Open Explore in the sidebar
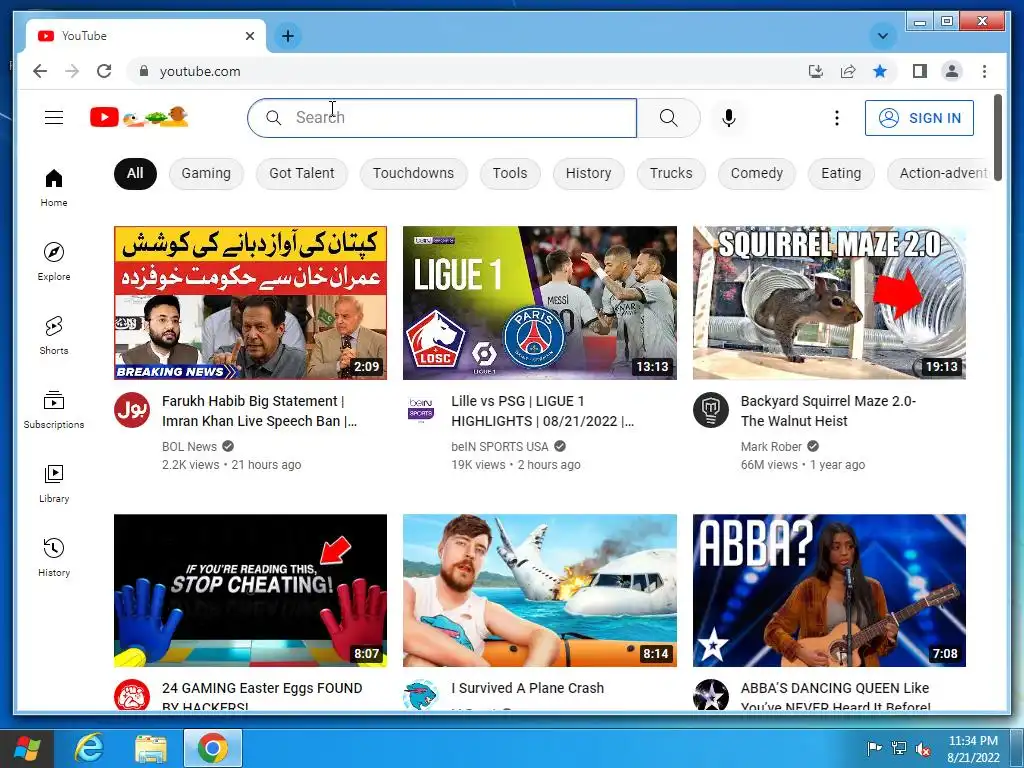Screen dimensions: 1024x768 [x=54, y=262]
